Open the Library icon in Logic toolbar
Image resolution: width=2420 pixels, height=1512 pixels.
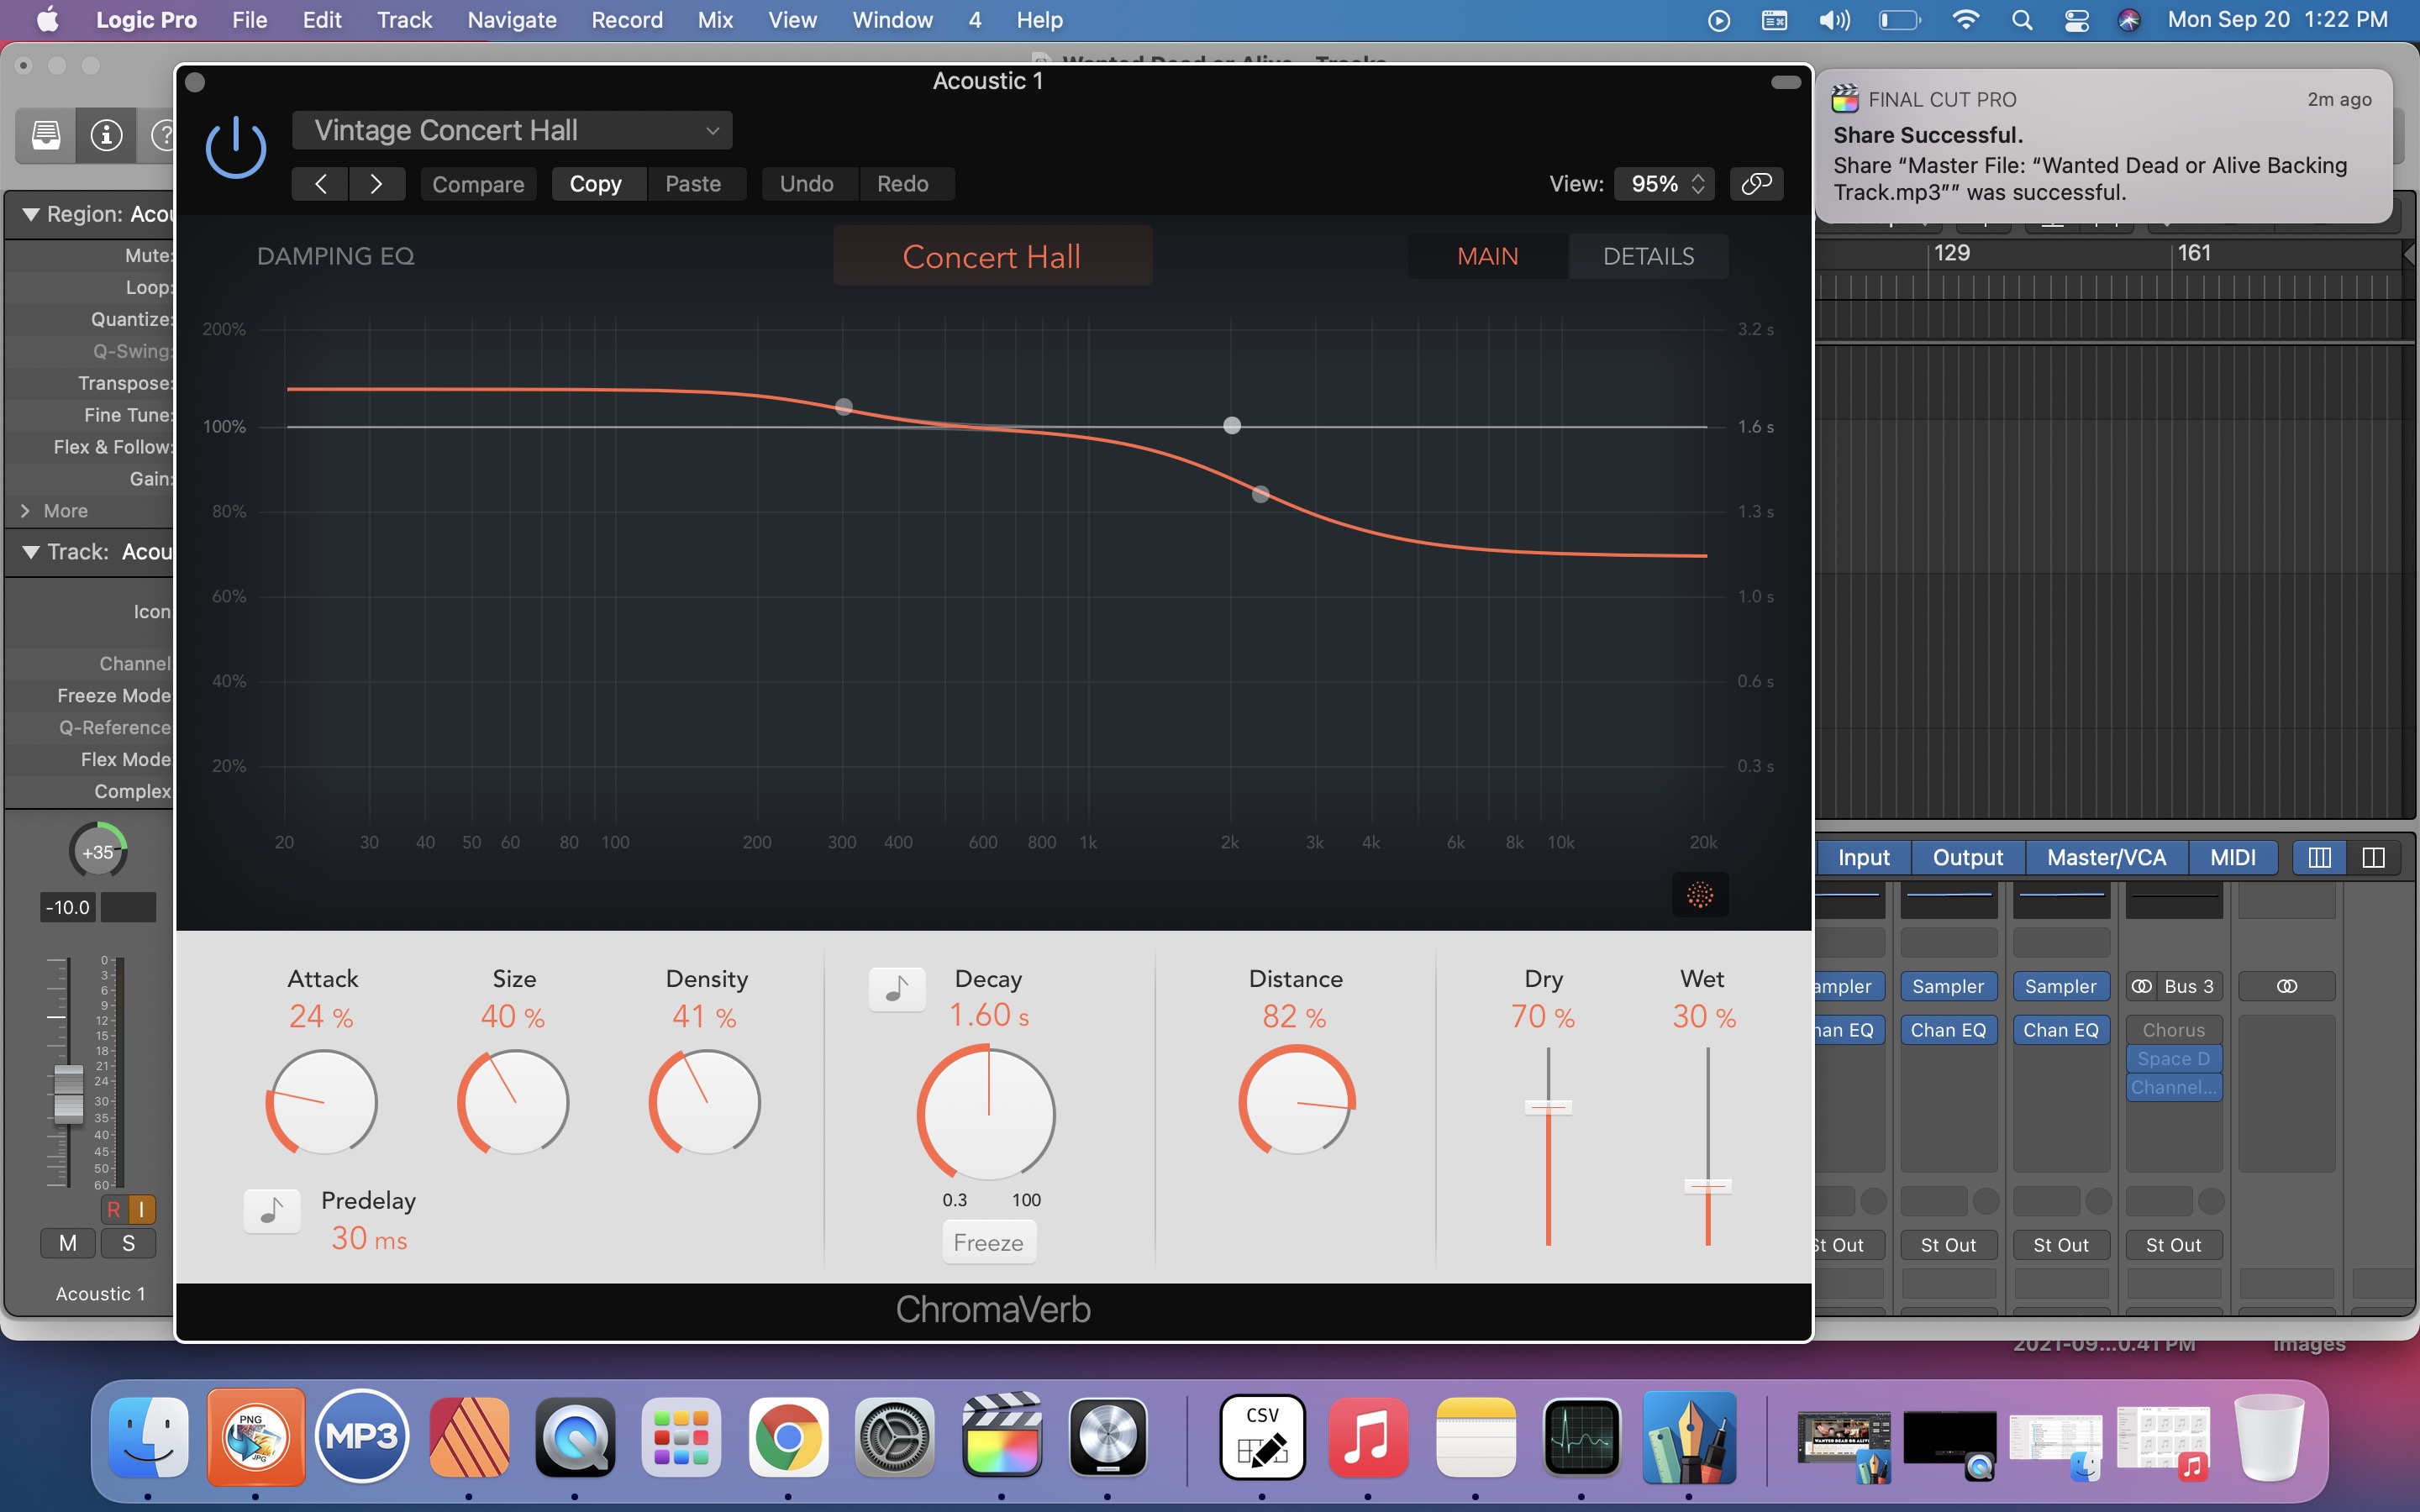click(46, 134)
